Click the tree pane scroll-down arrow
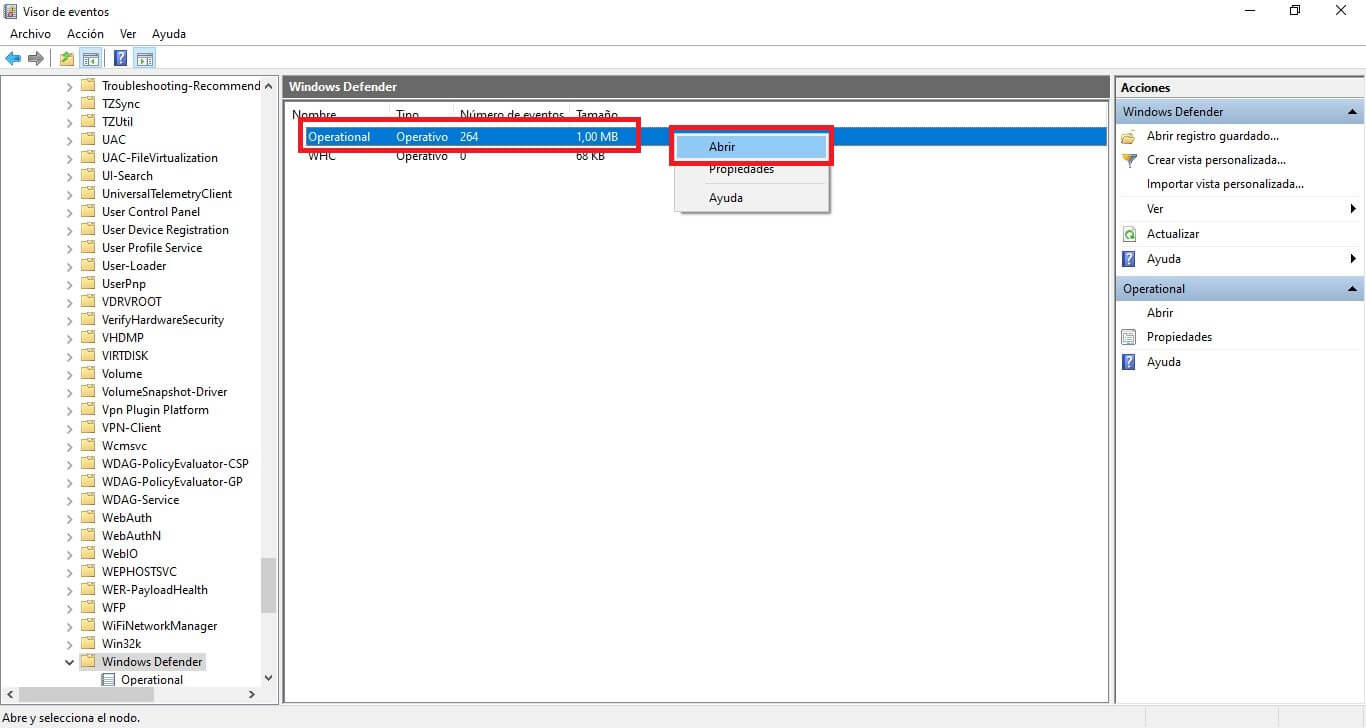The image size is (1366, 728). (268, 678)
